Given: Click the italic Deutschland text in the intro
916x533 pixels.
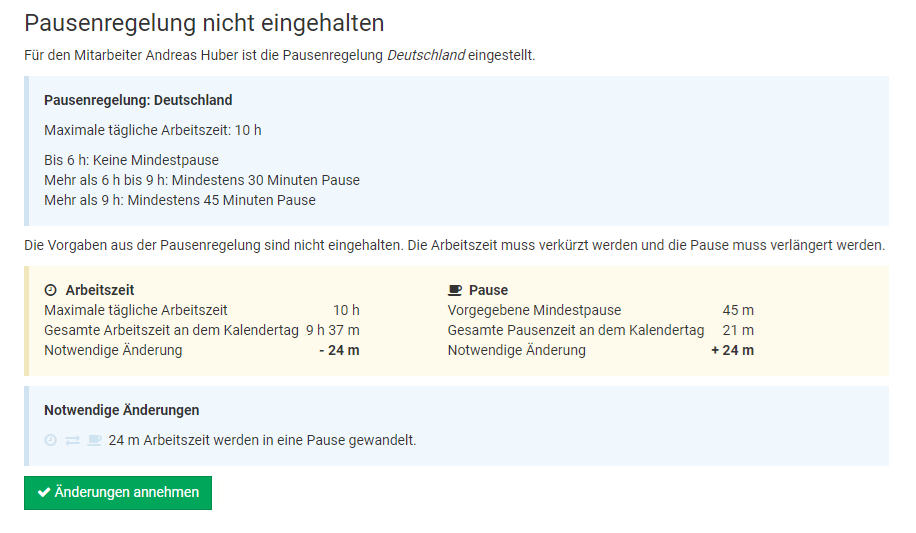Looking at the screenshot, I should tap(426, 55).
